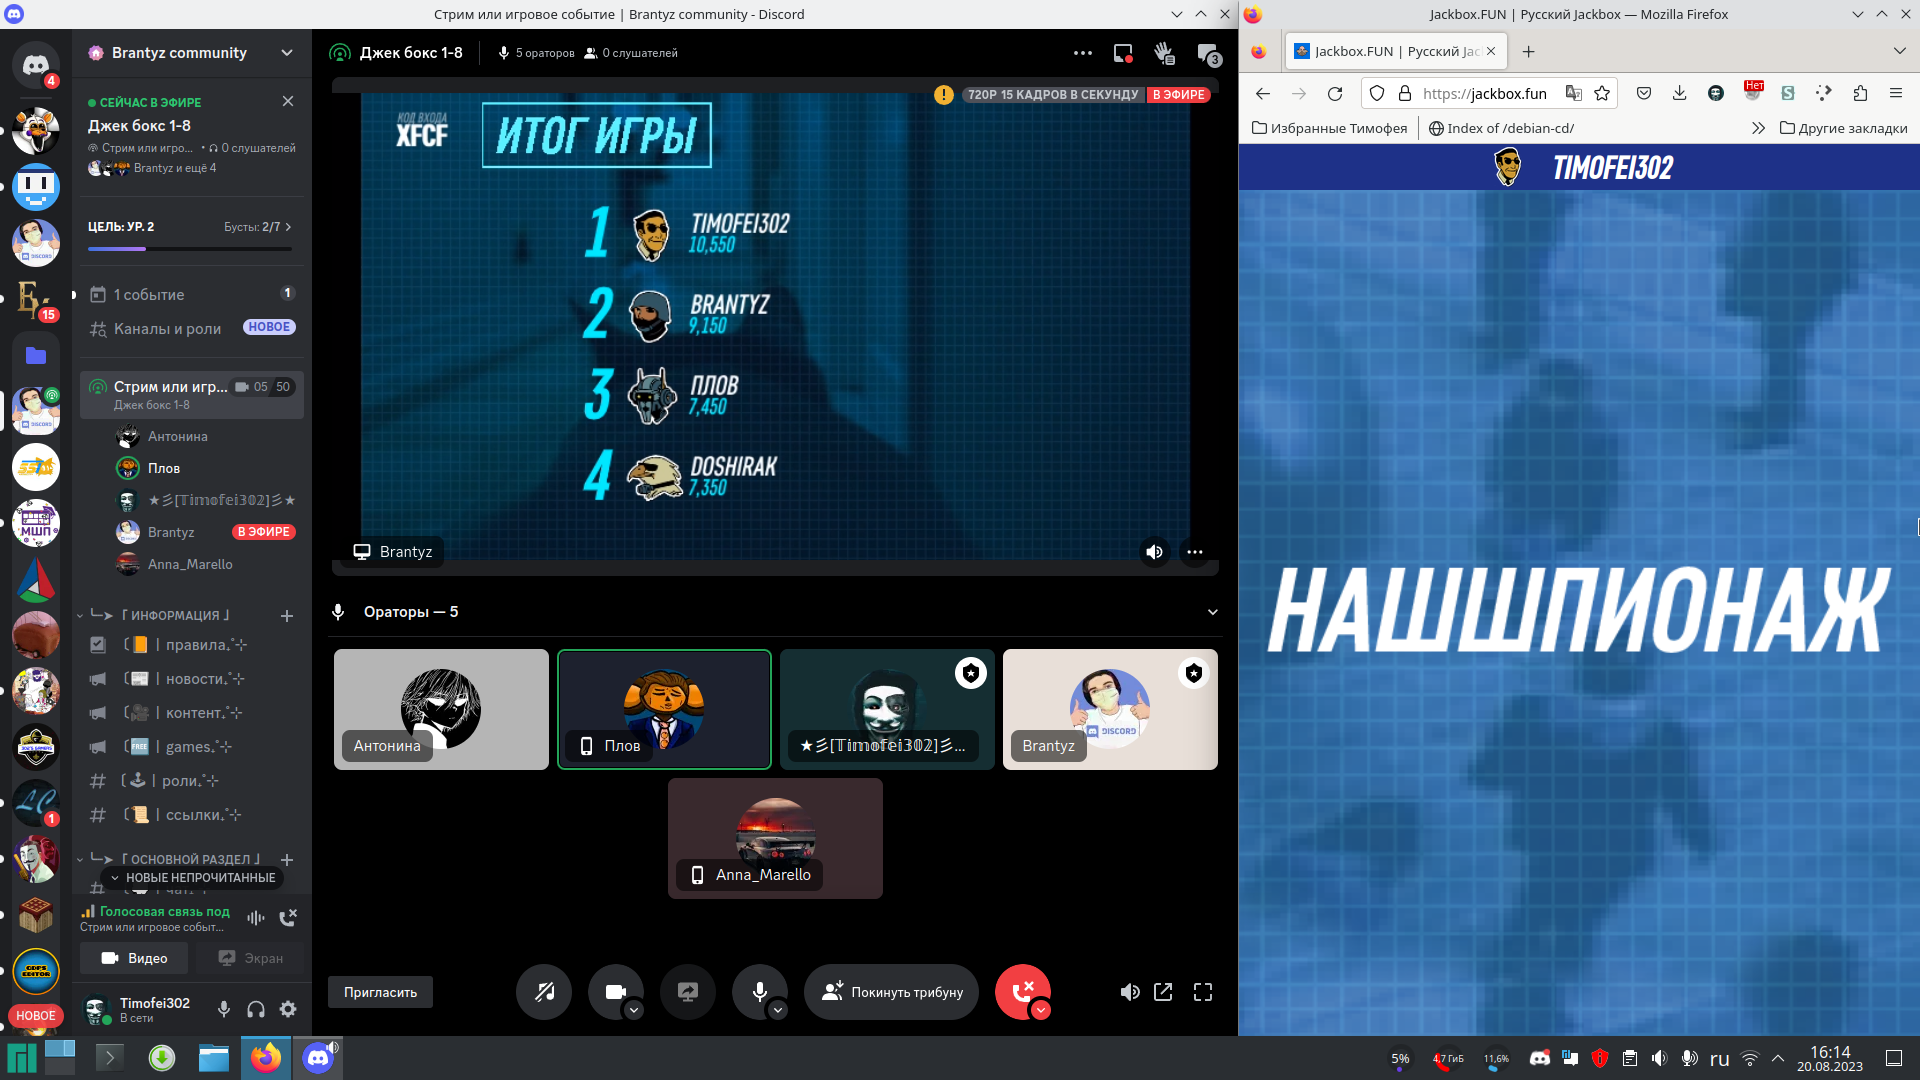
Task: Go back in Firefox
Action: [1263, 93]
